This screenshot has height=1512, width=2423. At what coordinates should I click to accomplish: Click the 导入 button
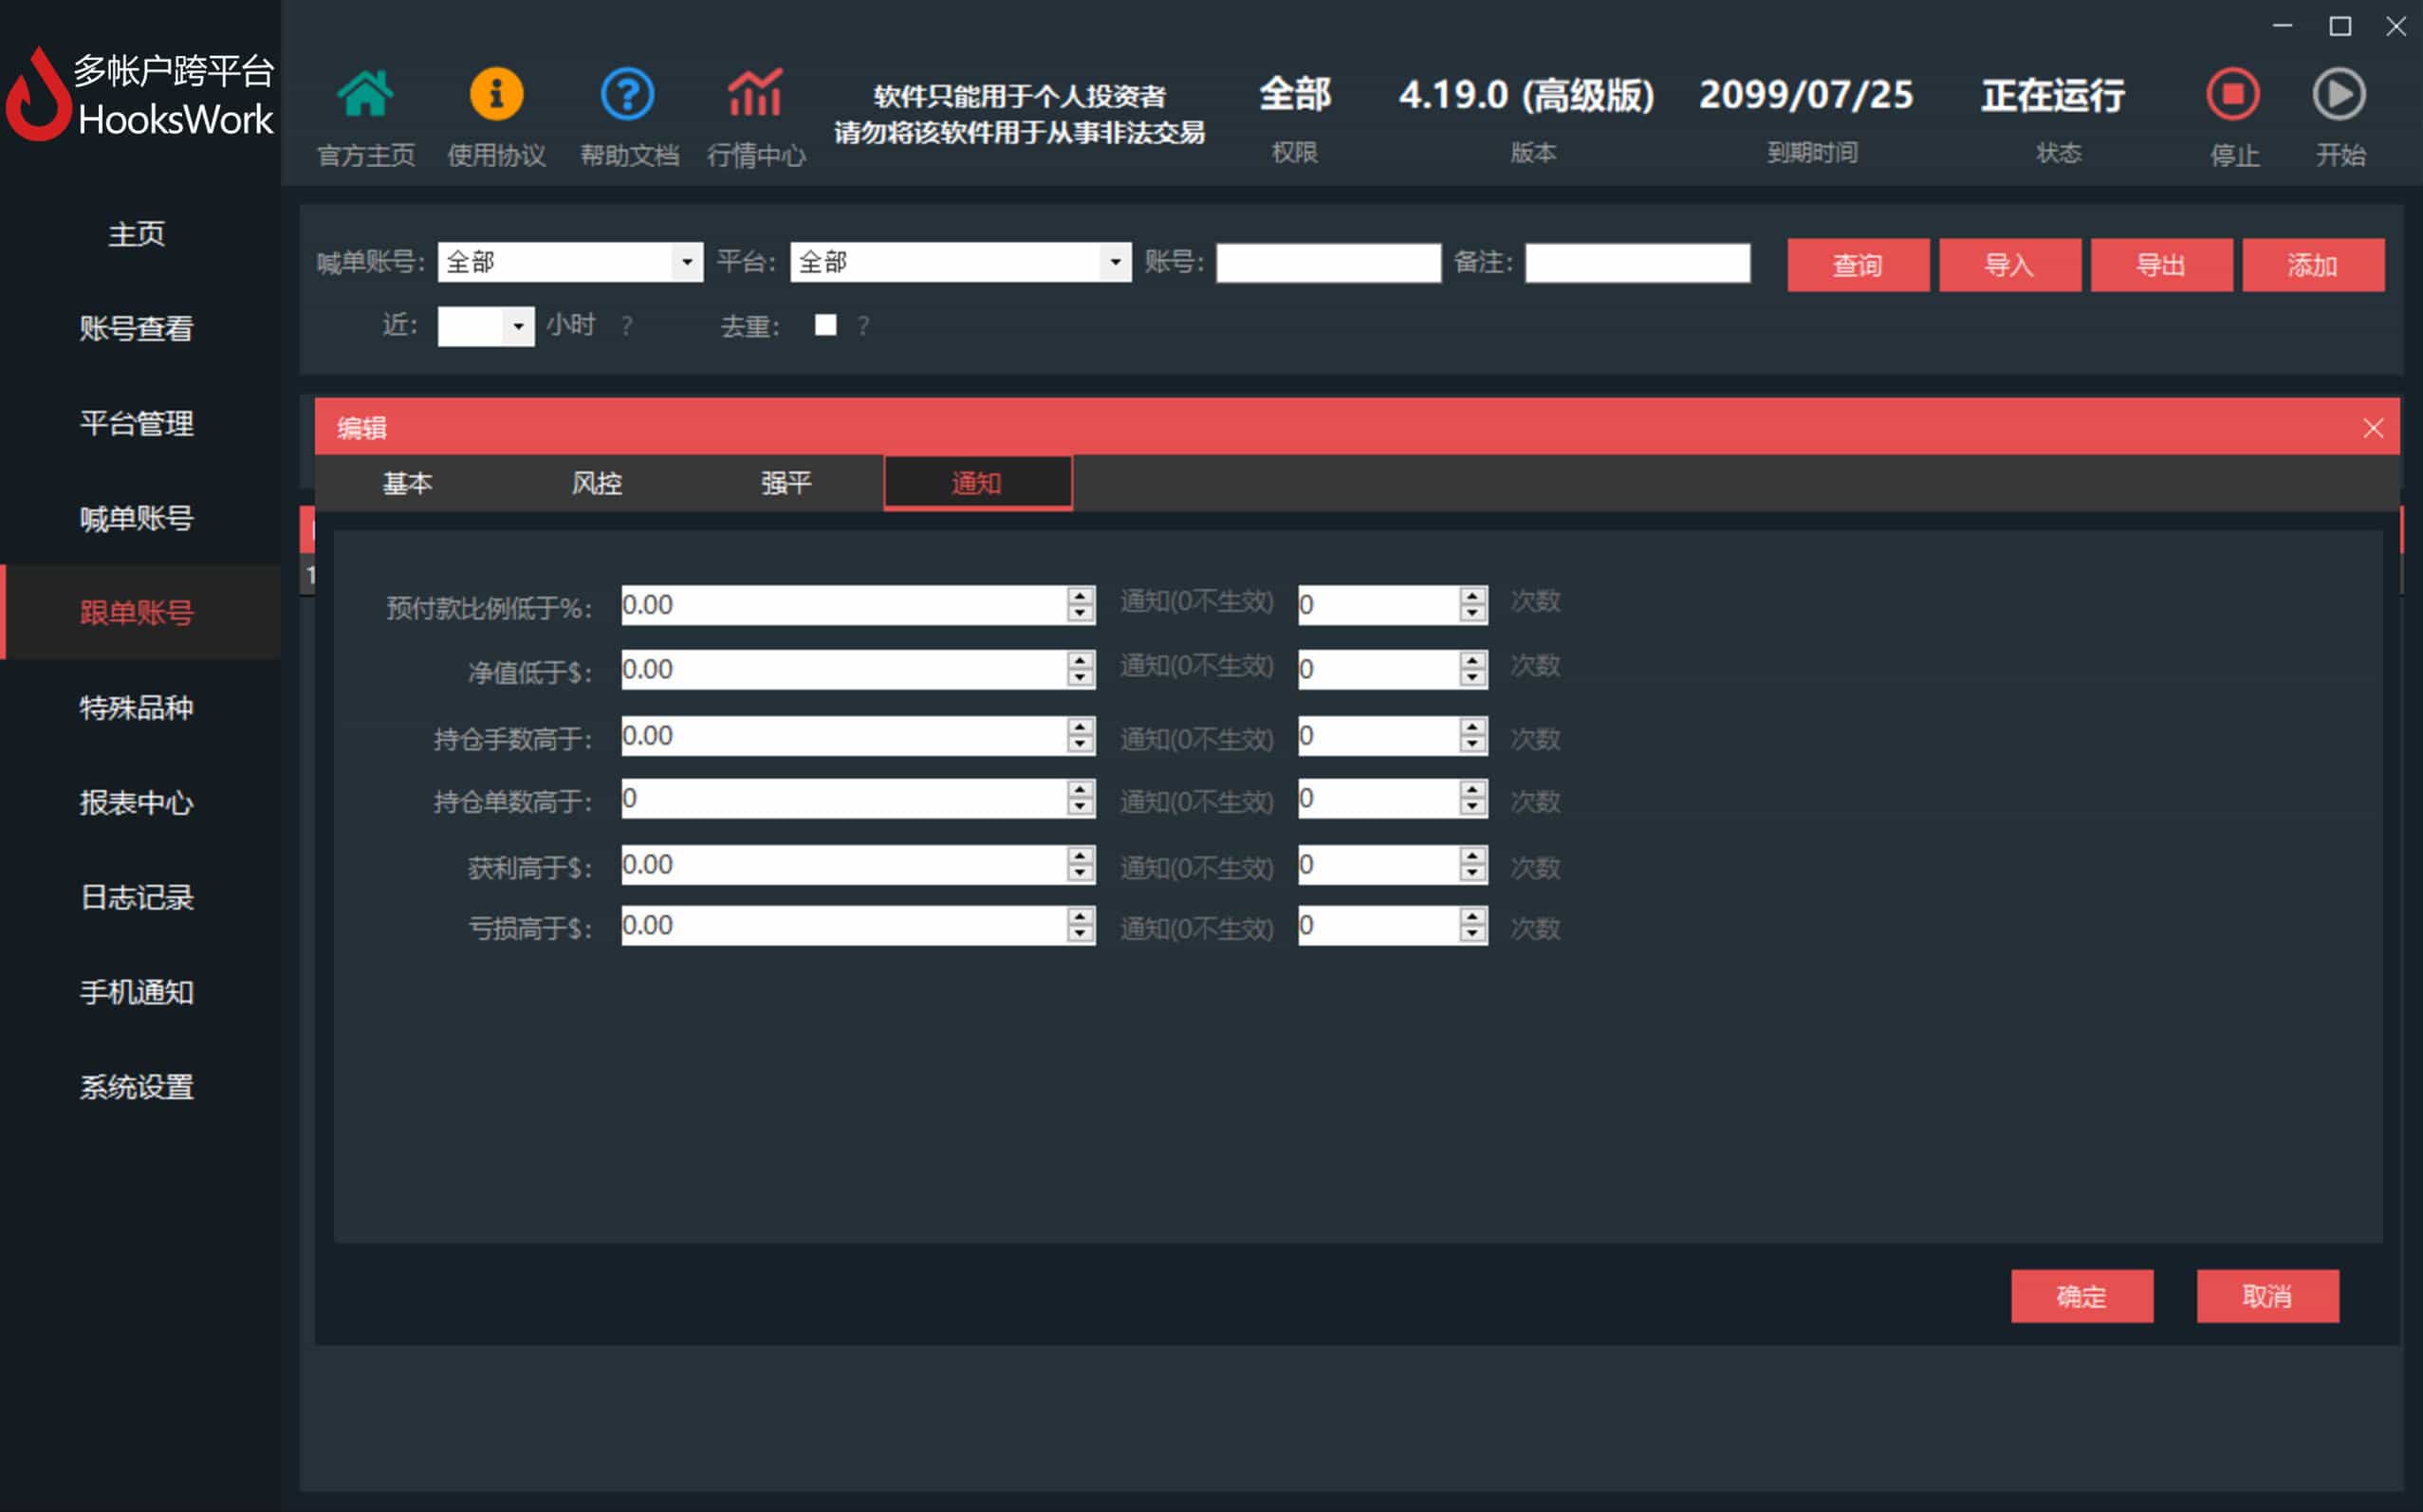tap(2010, 265)
